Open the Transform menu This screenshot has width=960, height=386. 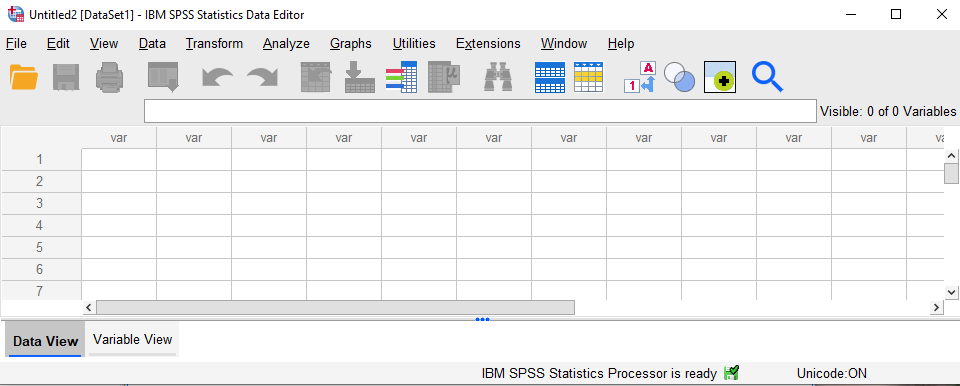pos(214,44)
